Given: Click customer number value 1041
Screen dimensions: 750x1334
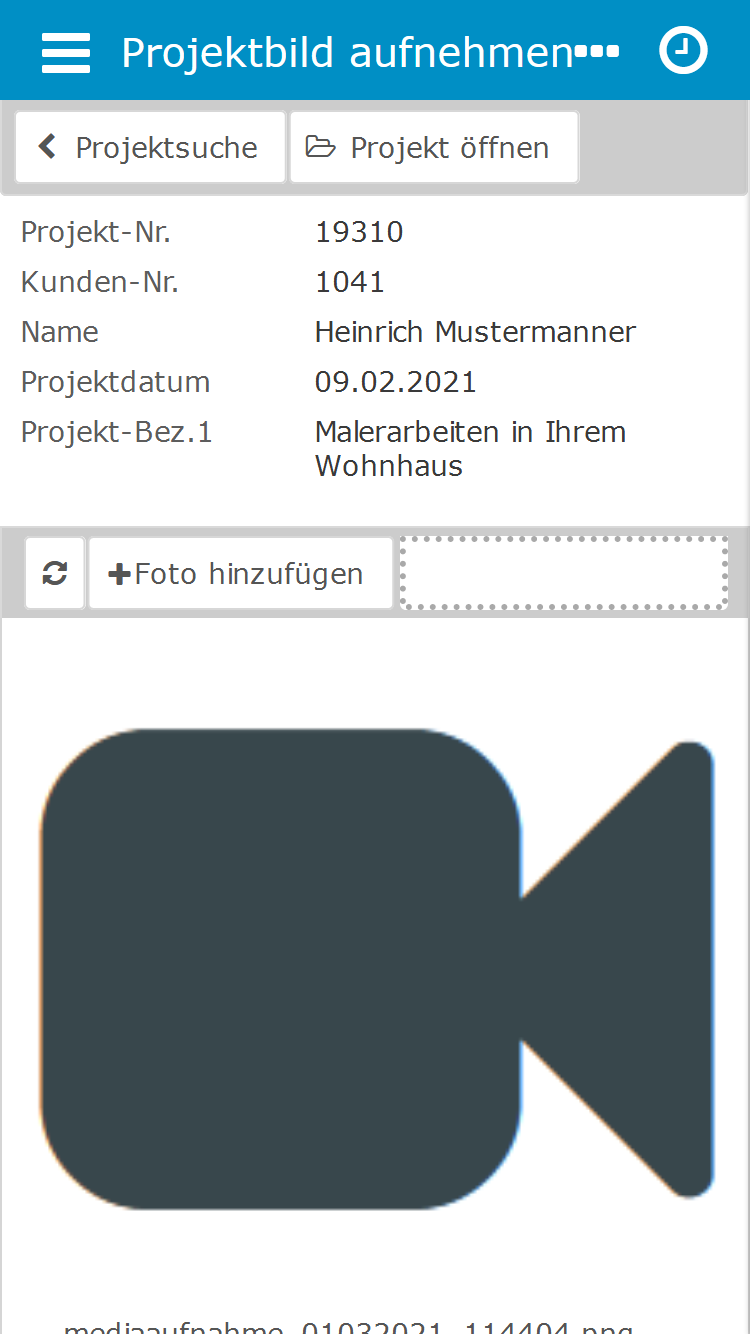Looking at the screenshot, I should point(350,282).
